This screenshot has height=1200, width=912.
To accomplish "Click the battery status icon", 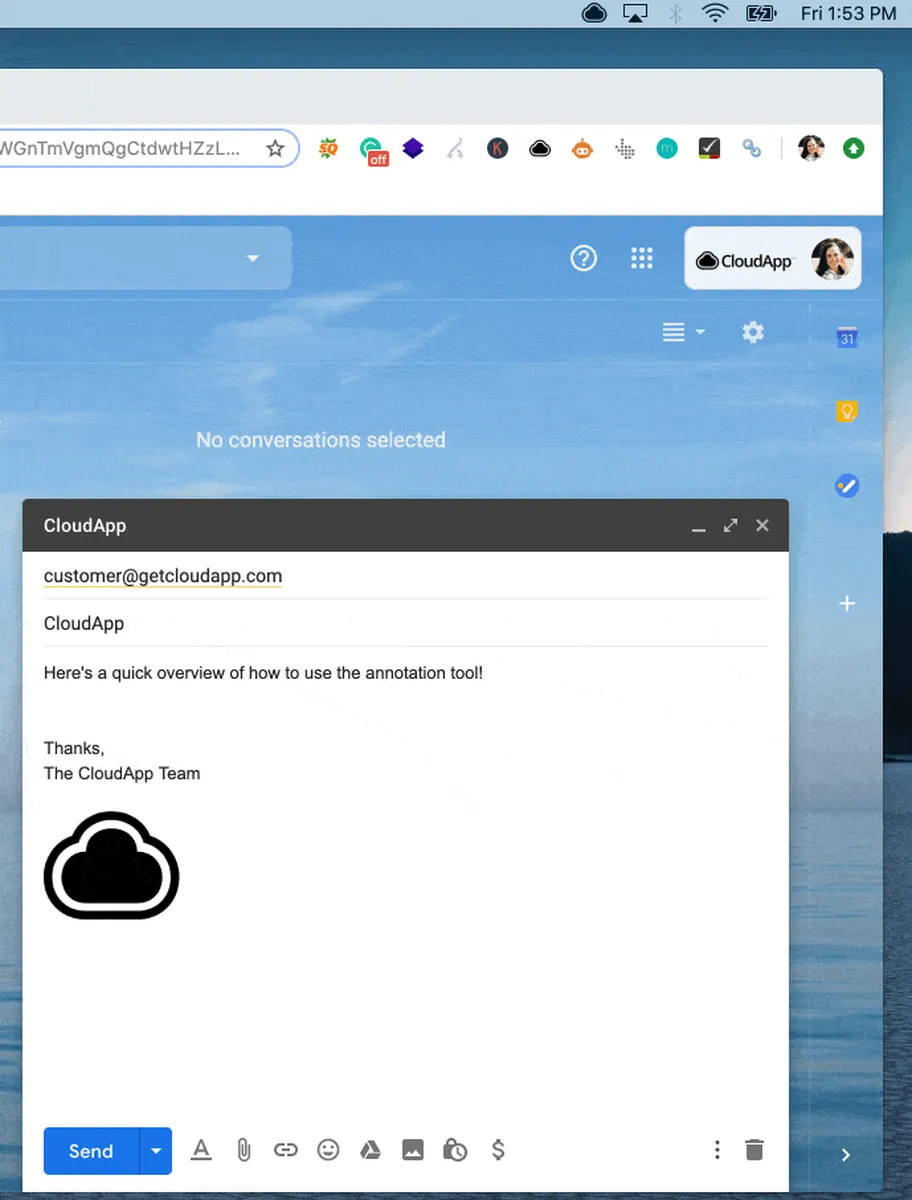I will 761,13.
